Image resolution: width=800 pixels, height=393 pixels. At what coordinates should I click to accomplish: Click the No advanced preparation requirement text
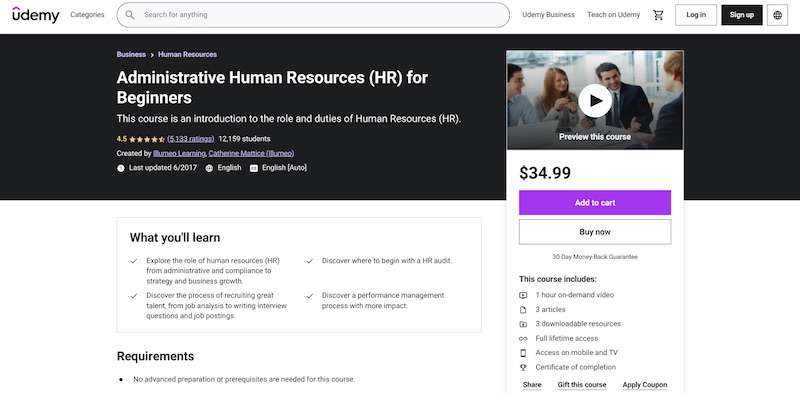(x=244, y=379)
